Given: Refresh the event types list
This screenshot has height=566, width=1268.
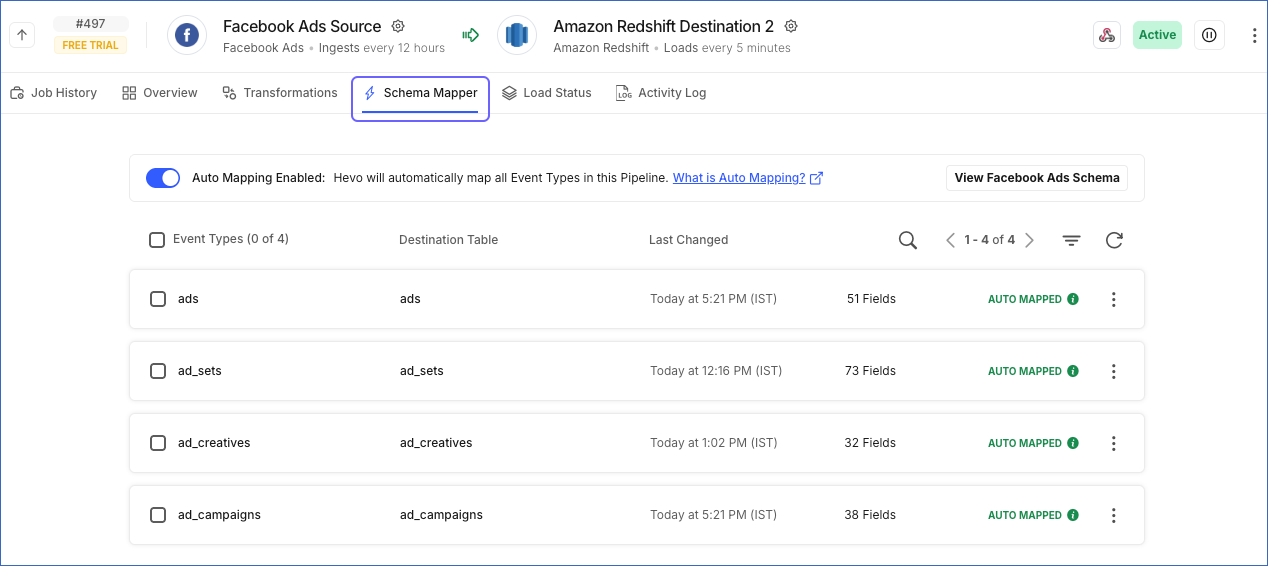Looking at the screenshot, I should point(1114,240).
